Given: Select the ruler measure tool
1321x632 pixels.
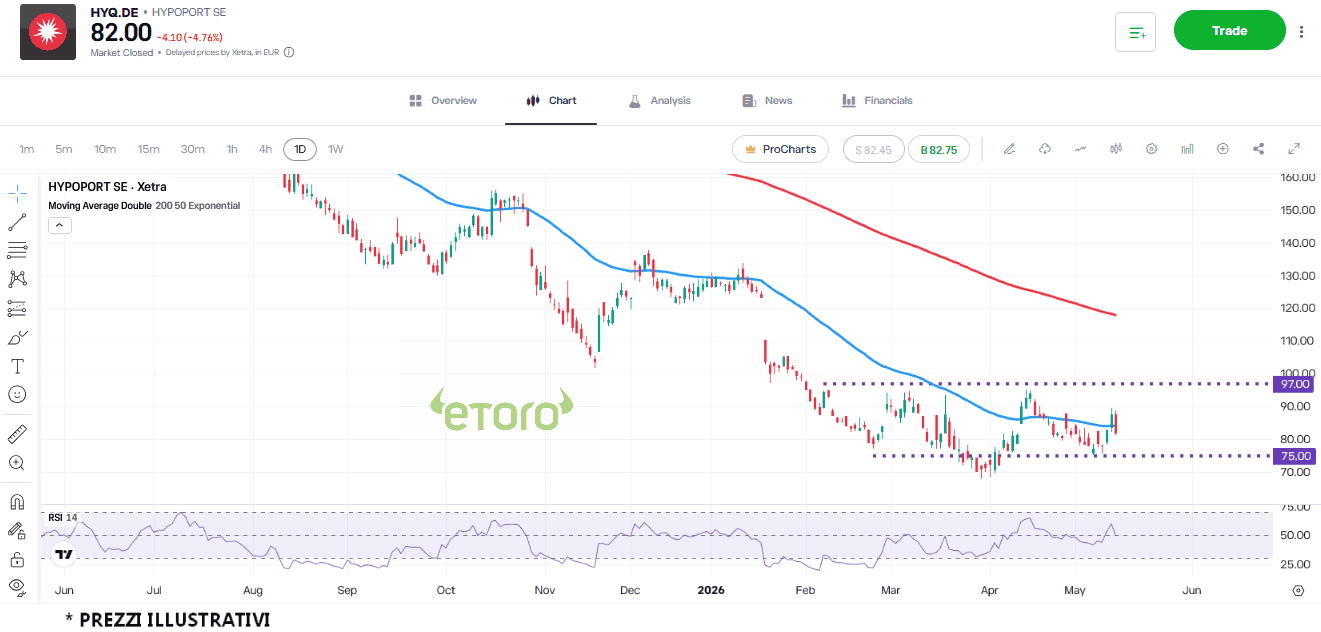Looking at the screenshot, I should pos(17,434).
